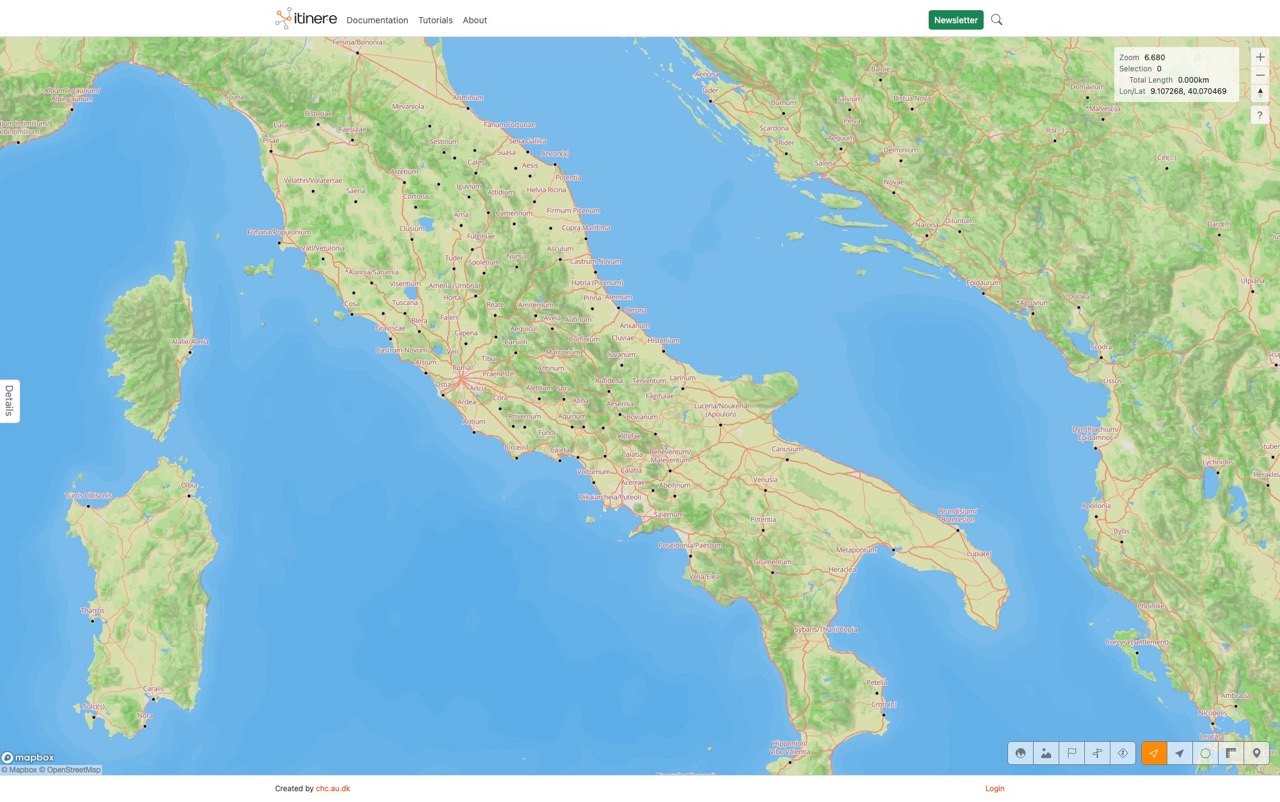Screen dimensions: 1280x802
Task: Expand the Details side panel
Action: (x=9, y=401)
